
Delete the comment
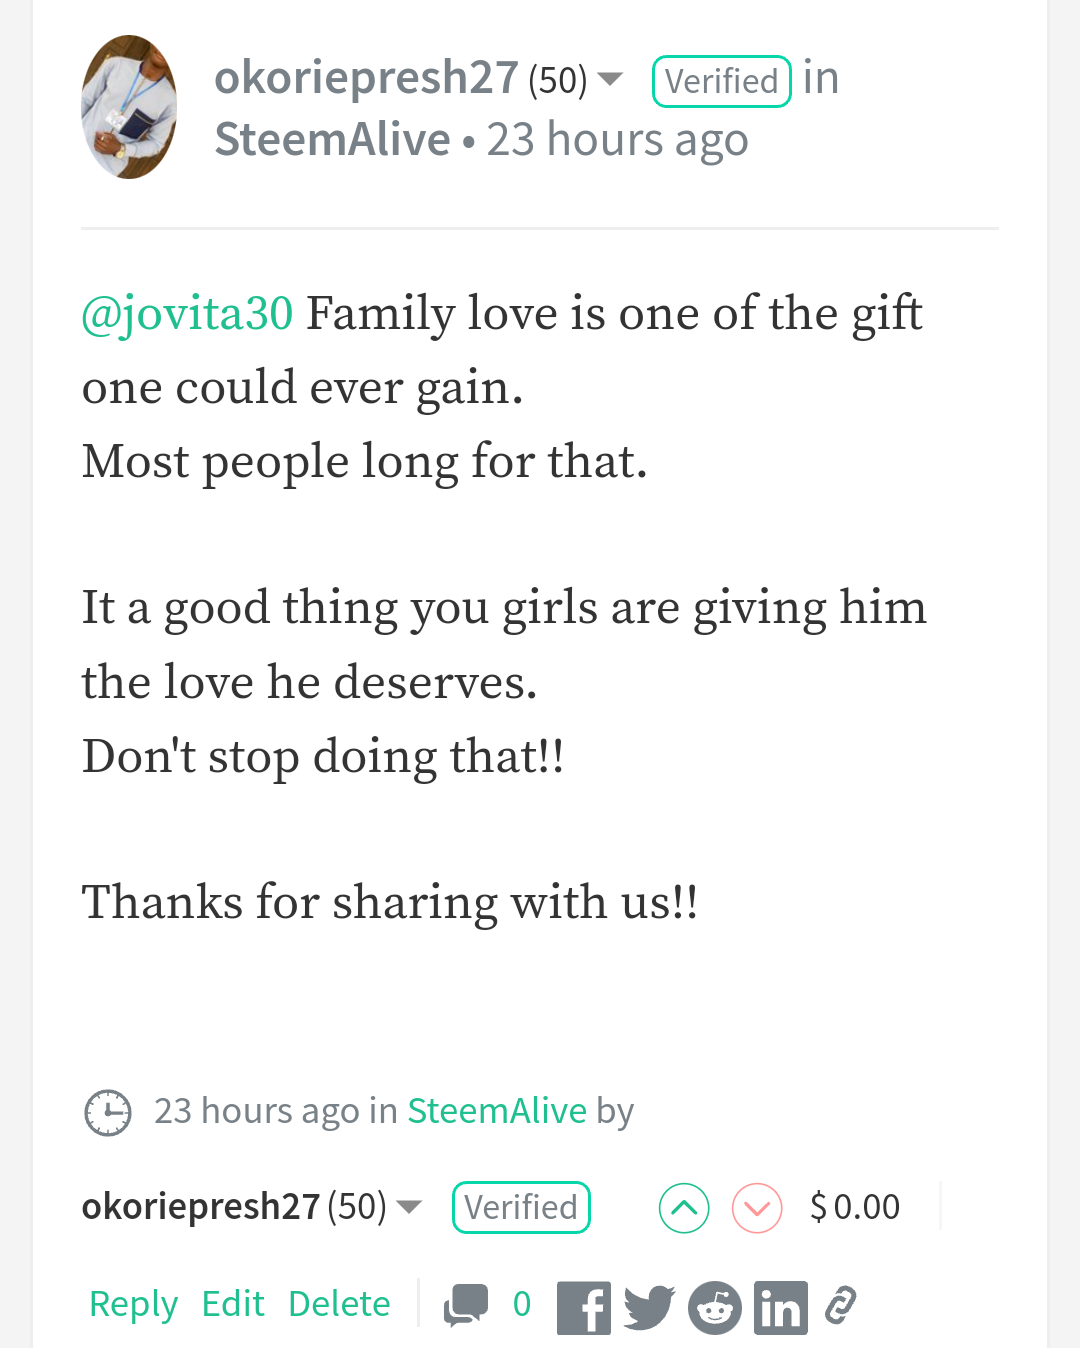click(339, 1304)
